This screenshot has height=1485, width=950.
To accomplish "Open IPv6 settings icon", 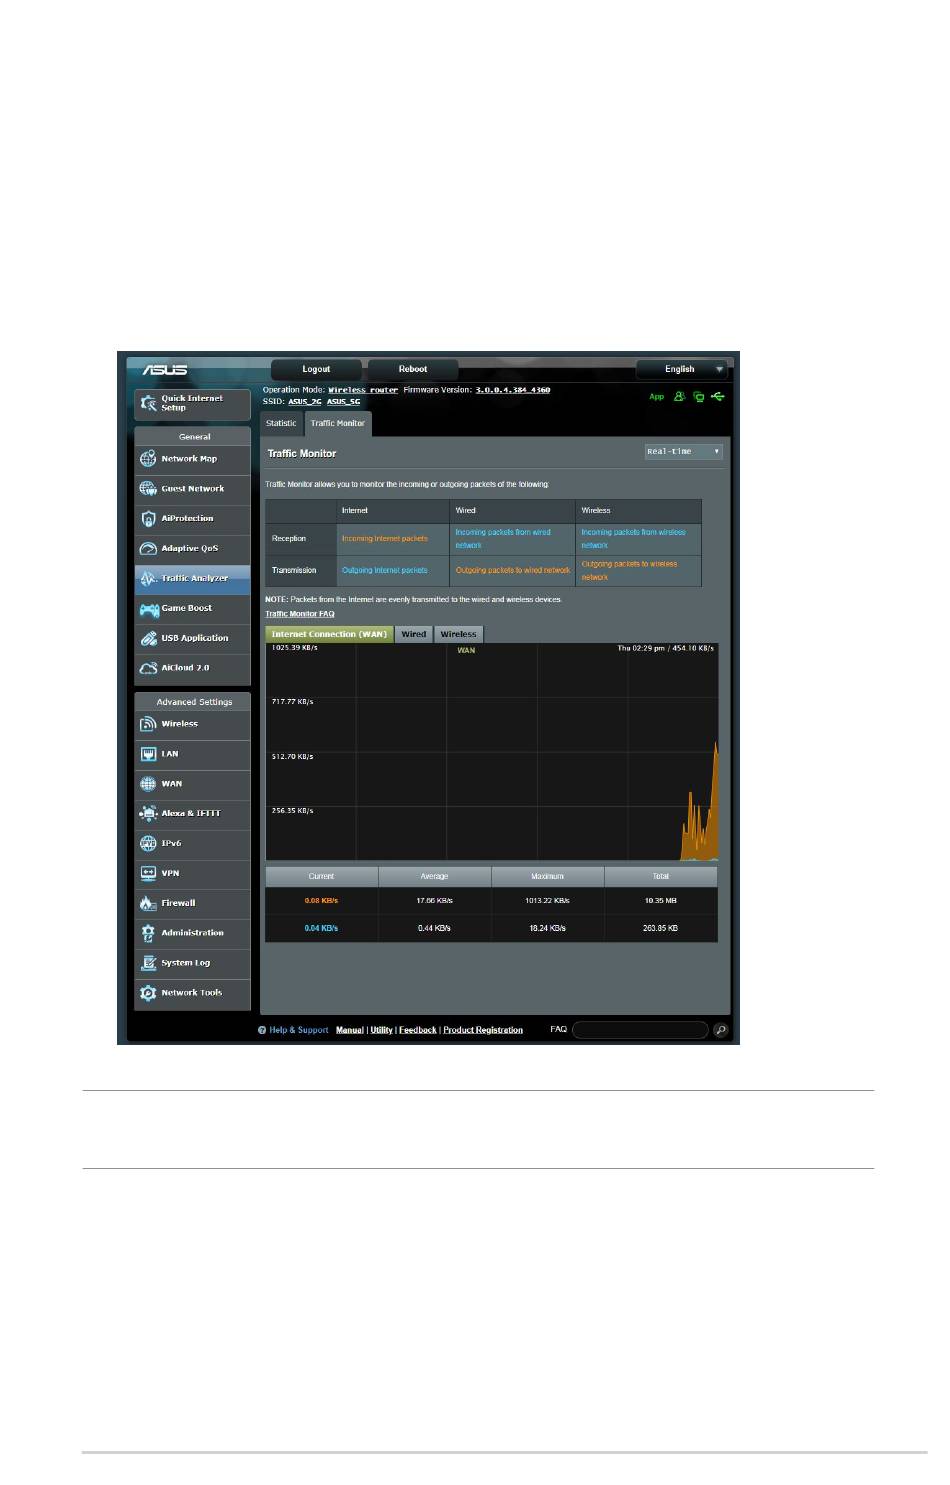I will [x=148, y=844].
